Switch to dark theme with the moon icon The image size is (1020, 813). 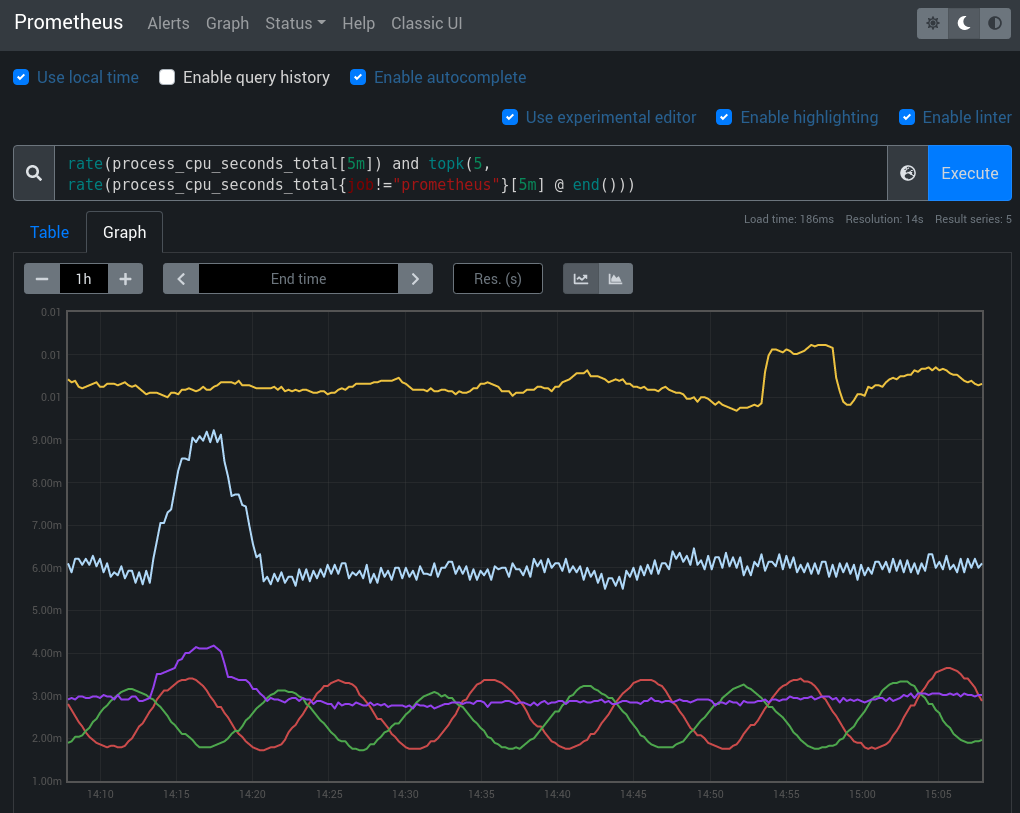click(963, 23)
